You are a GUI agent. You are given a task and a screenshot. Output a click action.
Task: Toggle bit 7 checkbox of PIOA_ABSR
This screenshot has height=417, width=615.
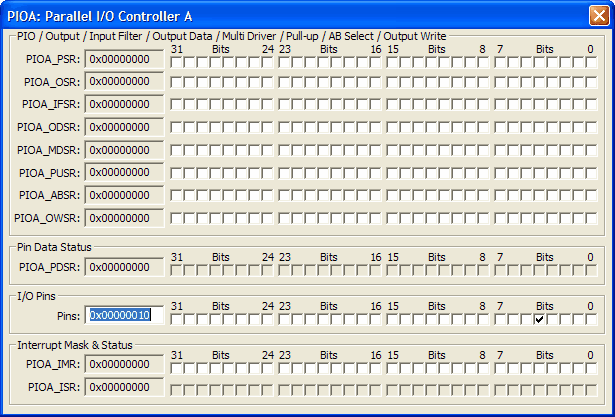coord(500,195)
